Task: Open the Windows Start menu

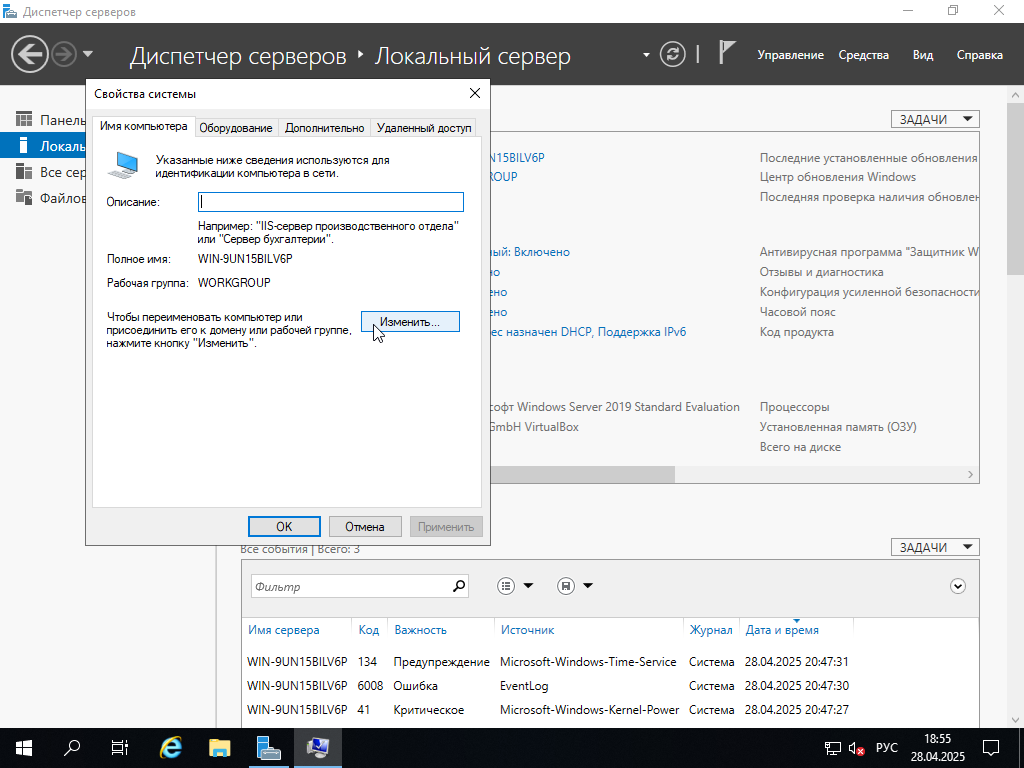Action: [24, 748]
